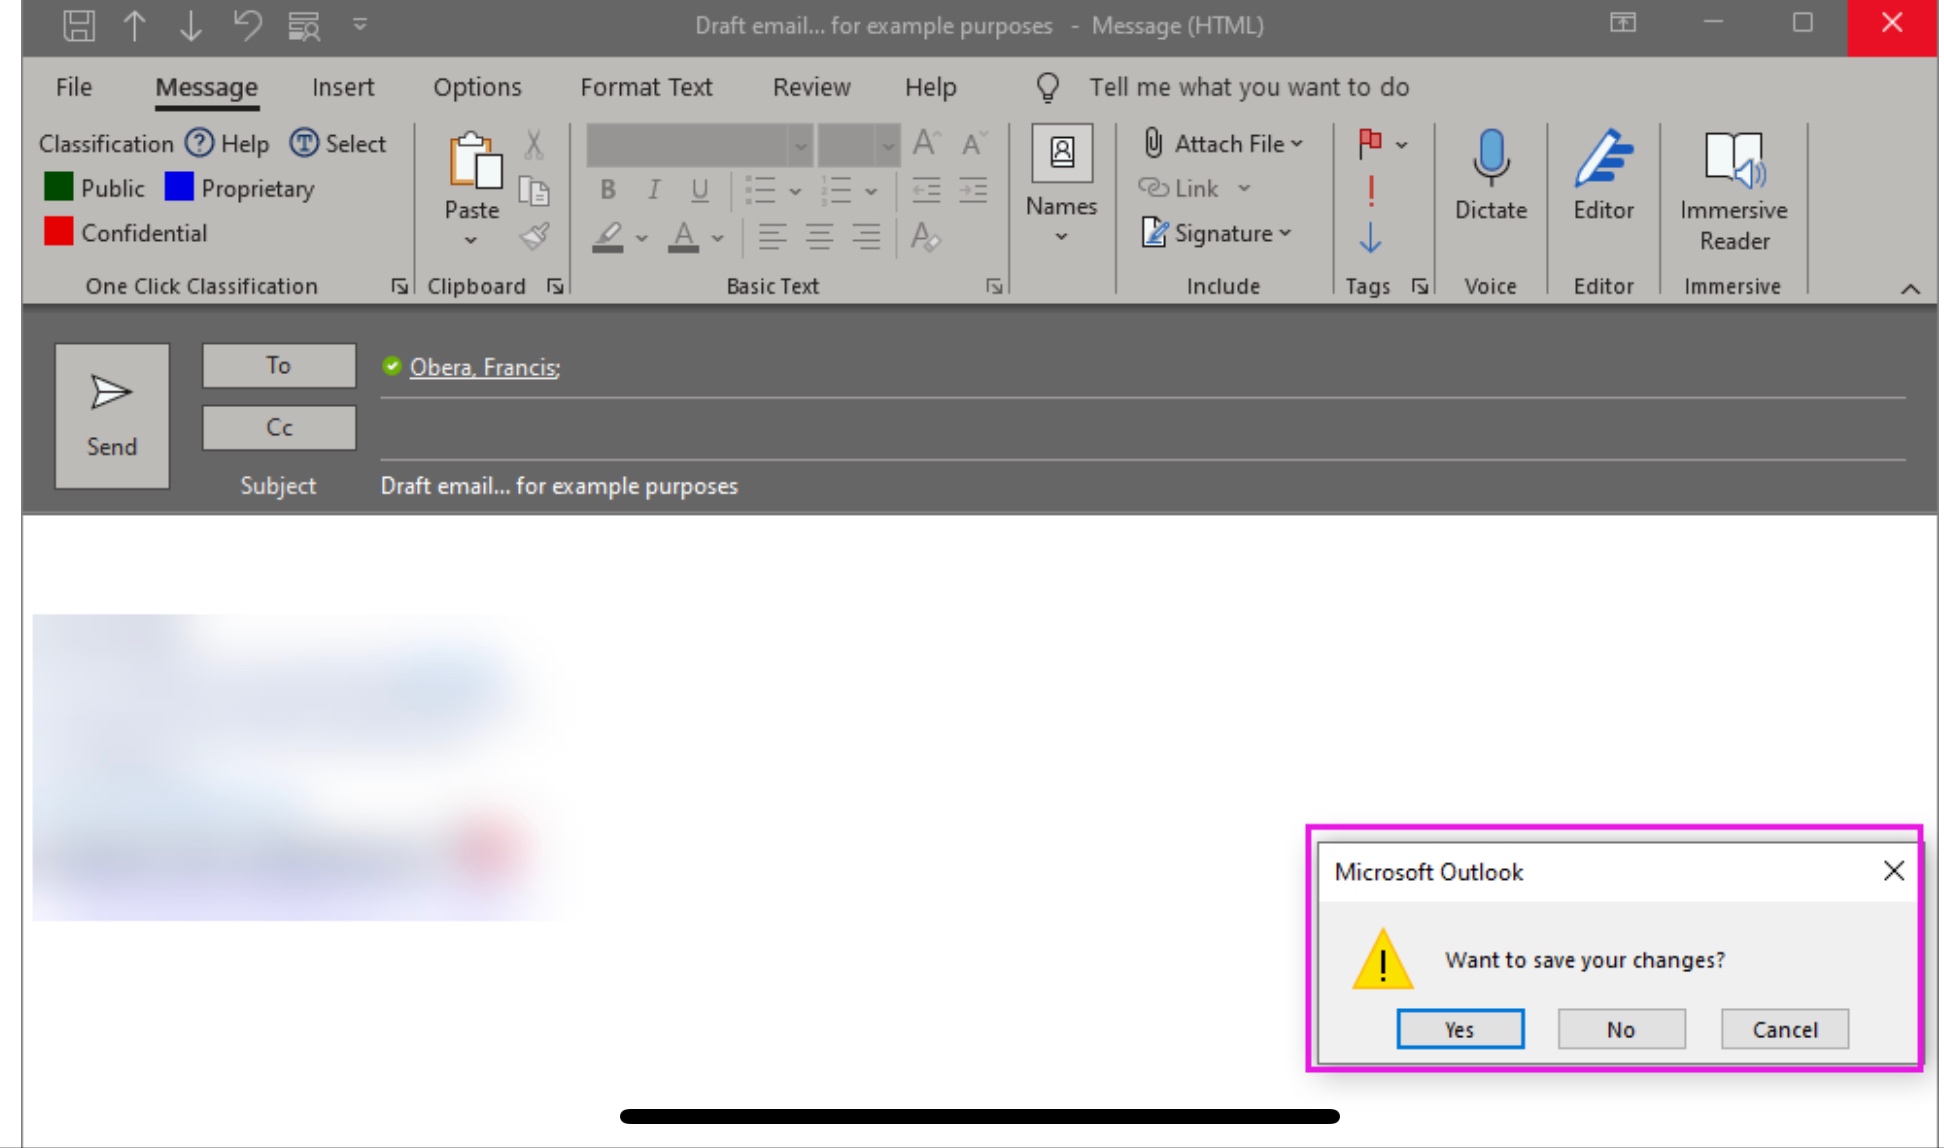The width and height of the screenshot is (1944, 1148).
Task: Open the Classification Help icon
Action: (x=200, y=143)
